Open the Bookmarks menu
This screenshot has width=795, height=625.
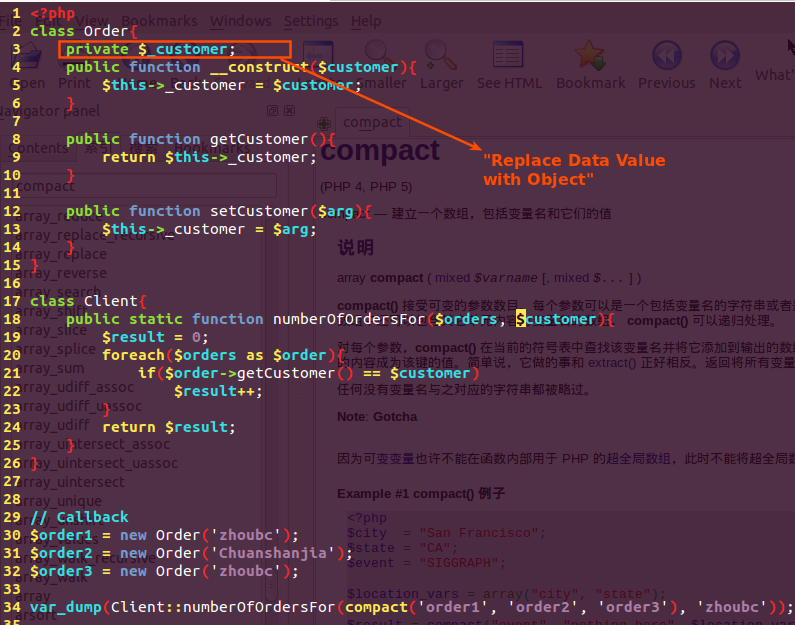160,21
